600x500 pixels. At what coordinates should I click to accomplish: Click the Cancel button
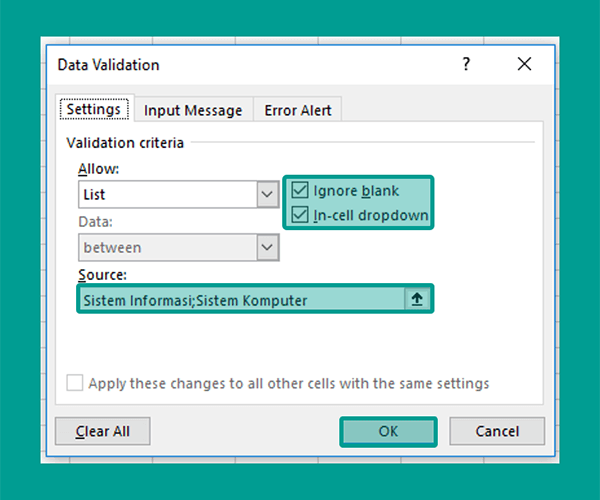[497, 432]
